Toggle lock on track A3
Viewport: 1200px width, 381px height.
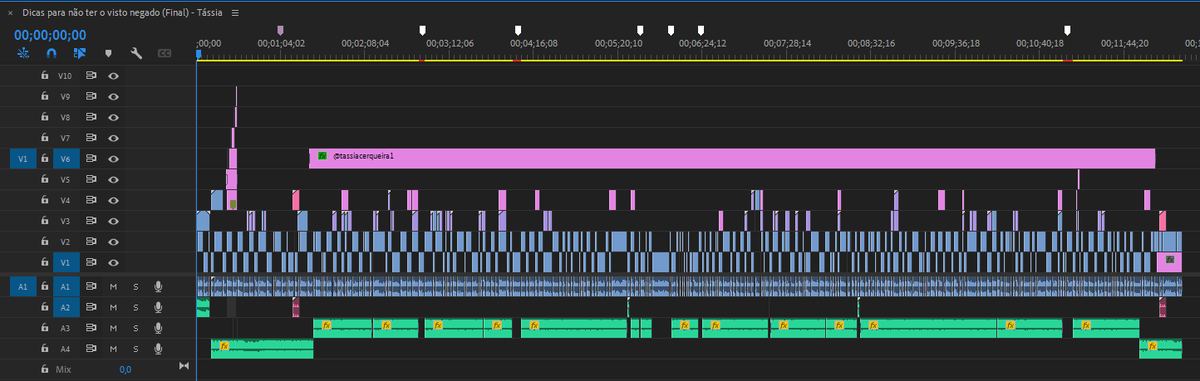(44, 327)
